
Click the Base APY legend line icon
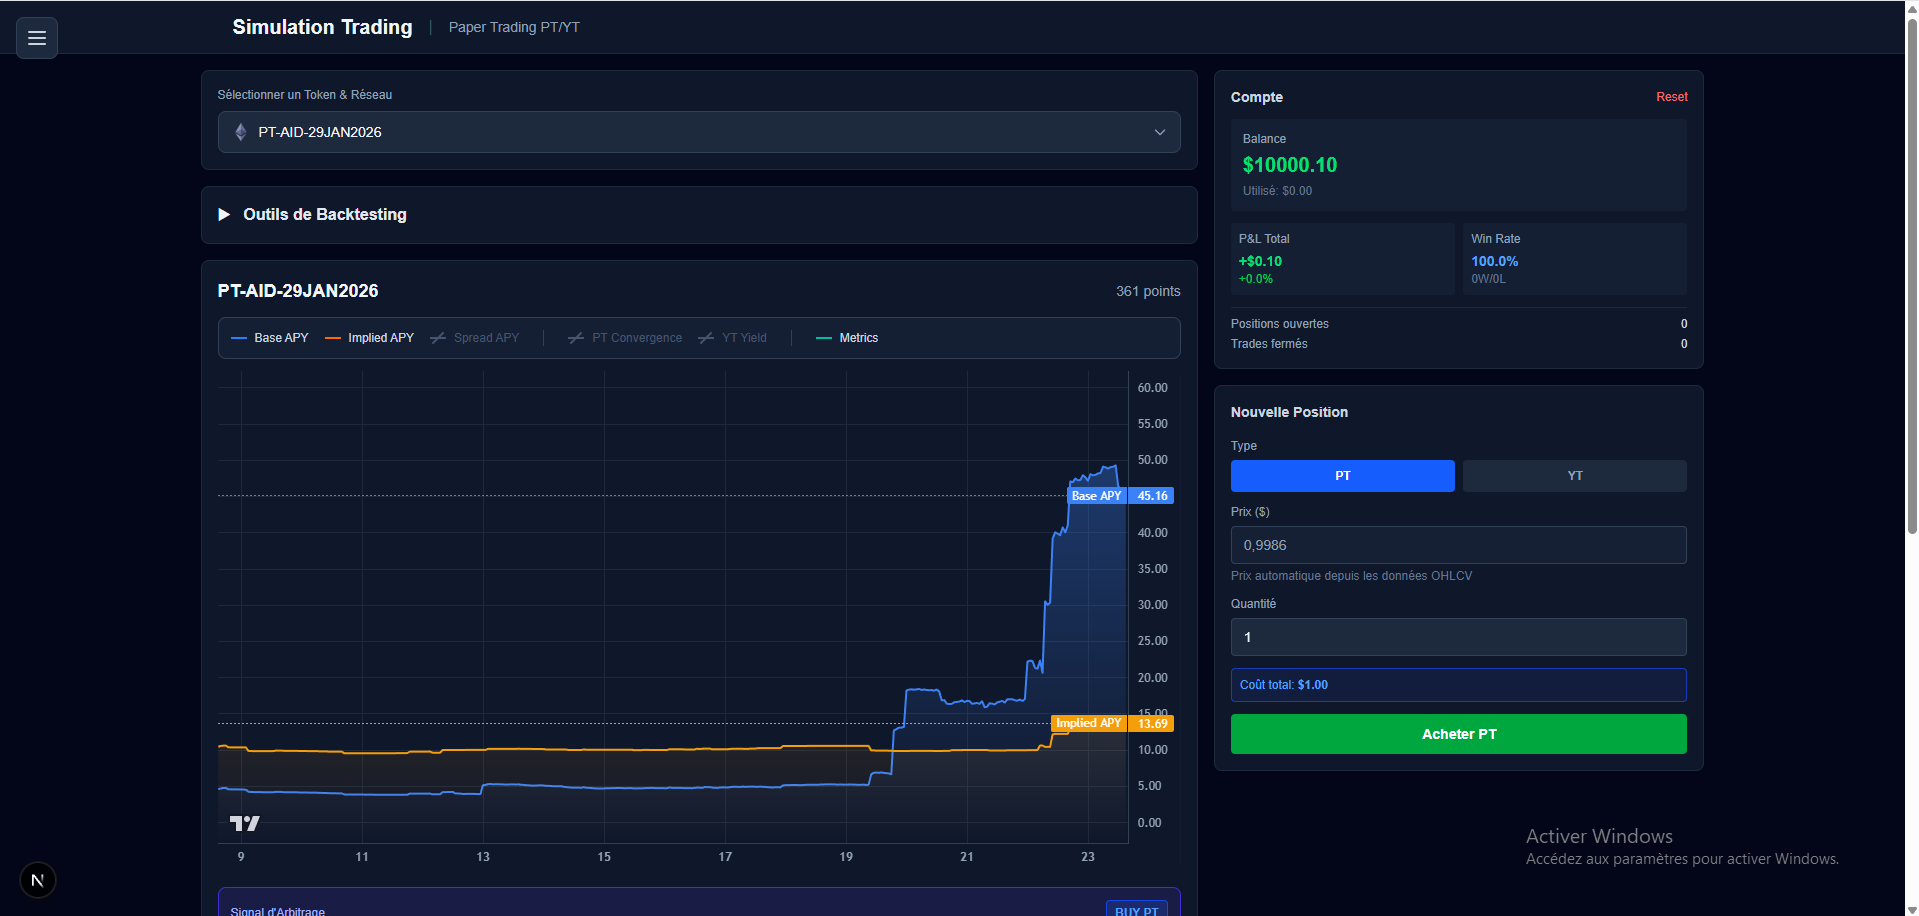coord(238,338)
